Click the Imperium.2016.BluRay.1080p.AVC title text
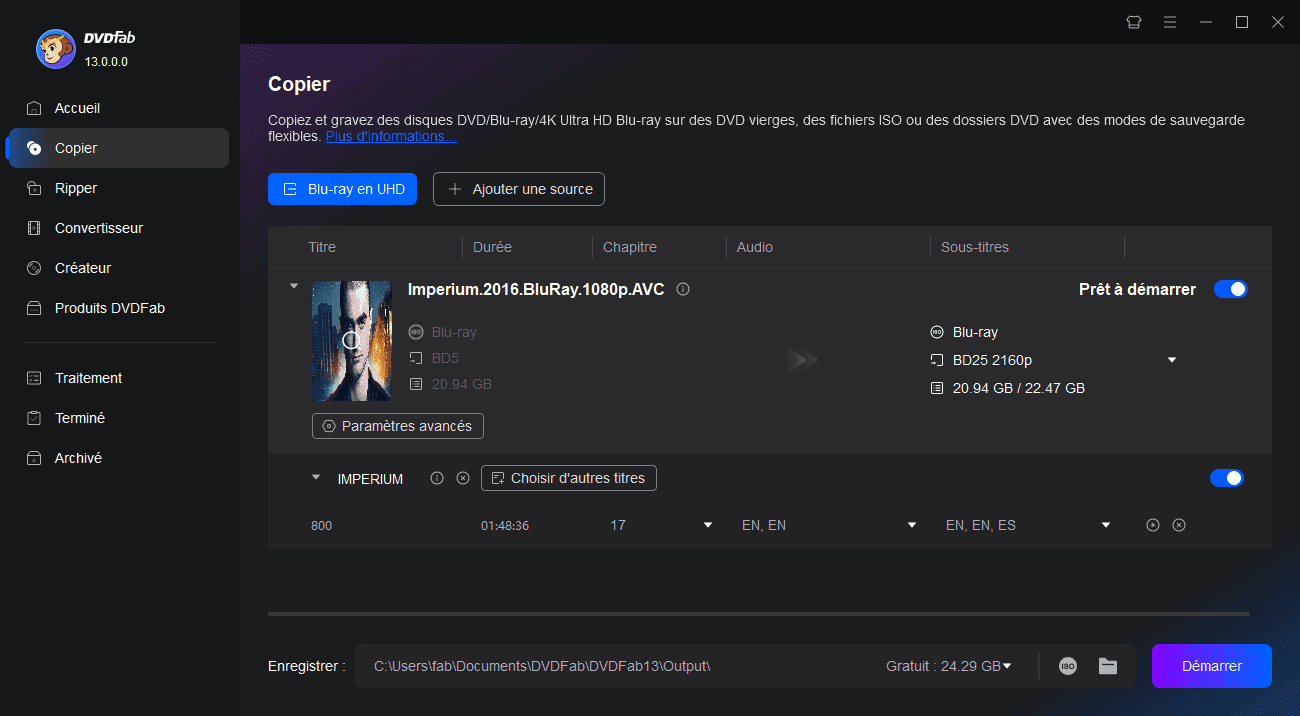 point(536,289)
